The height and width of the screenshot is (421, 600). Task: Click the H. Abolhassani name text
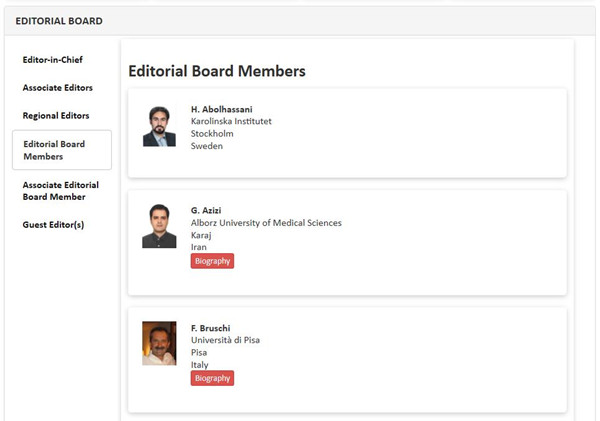pyautogui.click(x=224, y=109)
